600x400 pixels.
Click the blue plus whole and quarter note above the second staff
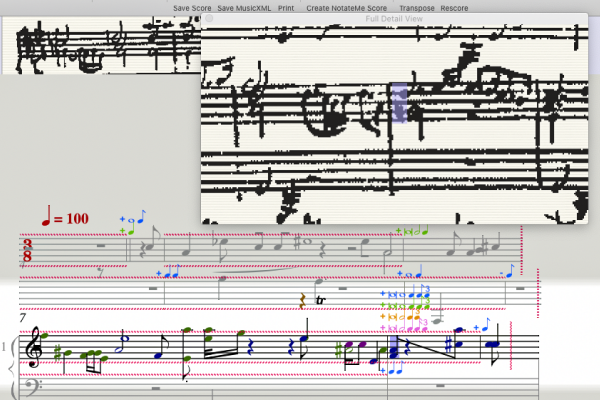click(x=410, y=272)
